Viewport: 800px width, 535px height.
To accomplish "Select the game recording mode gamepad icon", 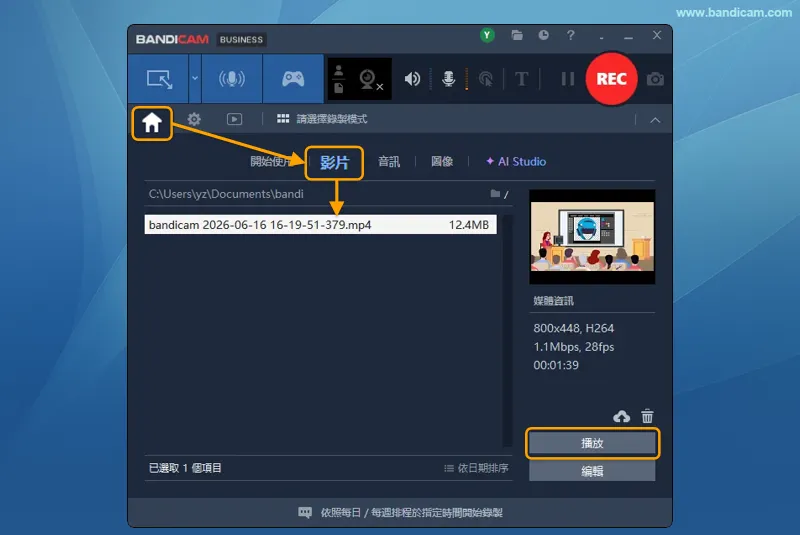I will pos(293,79).
